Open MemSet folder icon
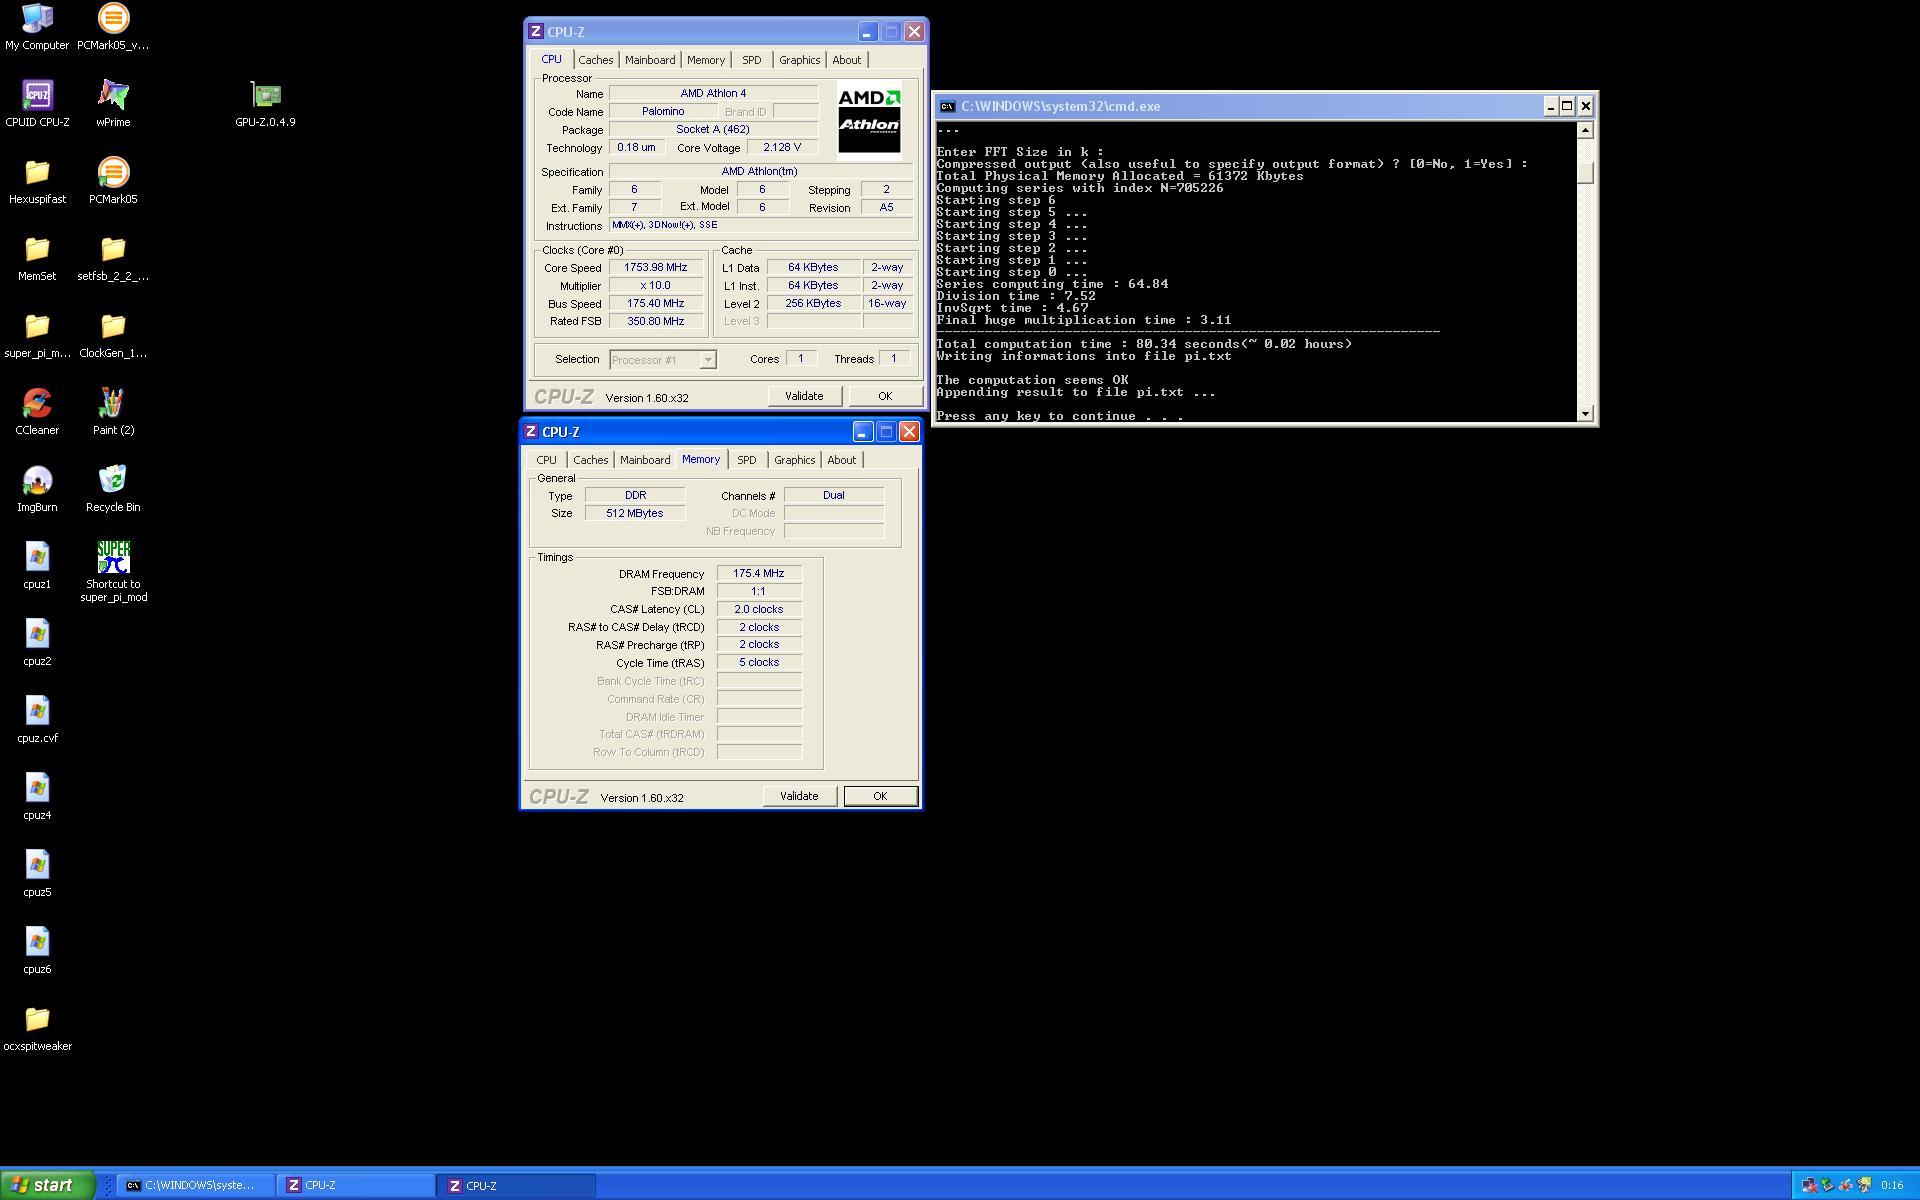Image resolution: width=1920 pixels, height=1200 pixels. point(37,258)
